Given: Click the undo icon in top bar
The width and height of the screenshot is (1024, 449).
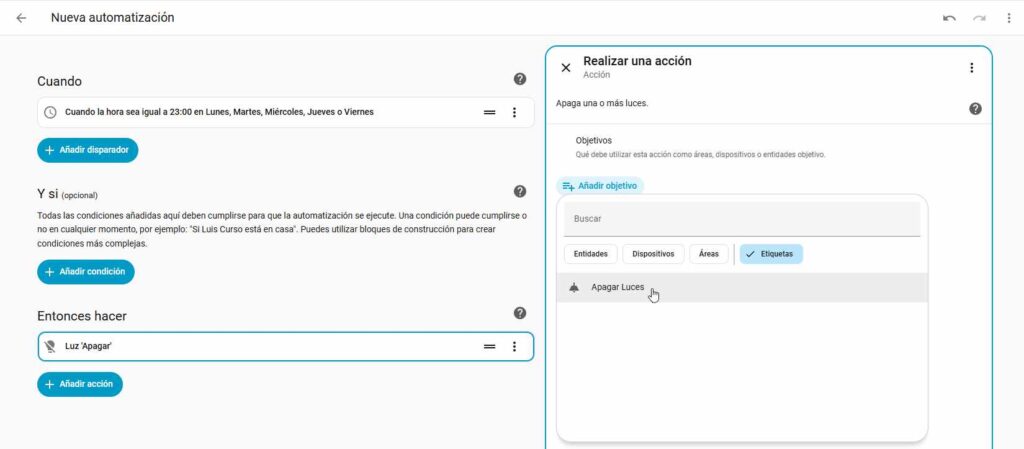Looking at the screenshot, I should 949,18.
